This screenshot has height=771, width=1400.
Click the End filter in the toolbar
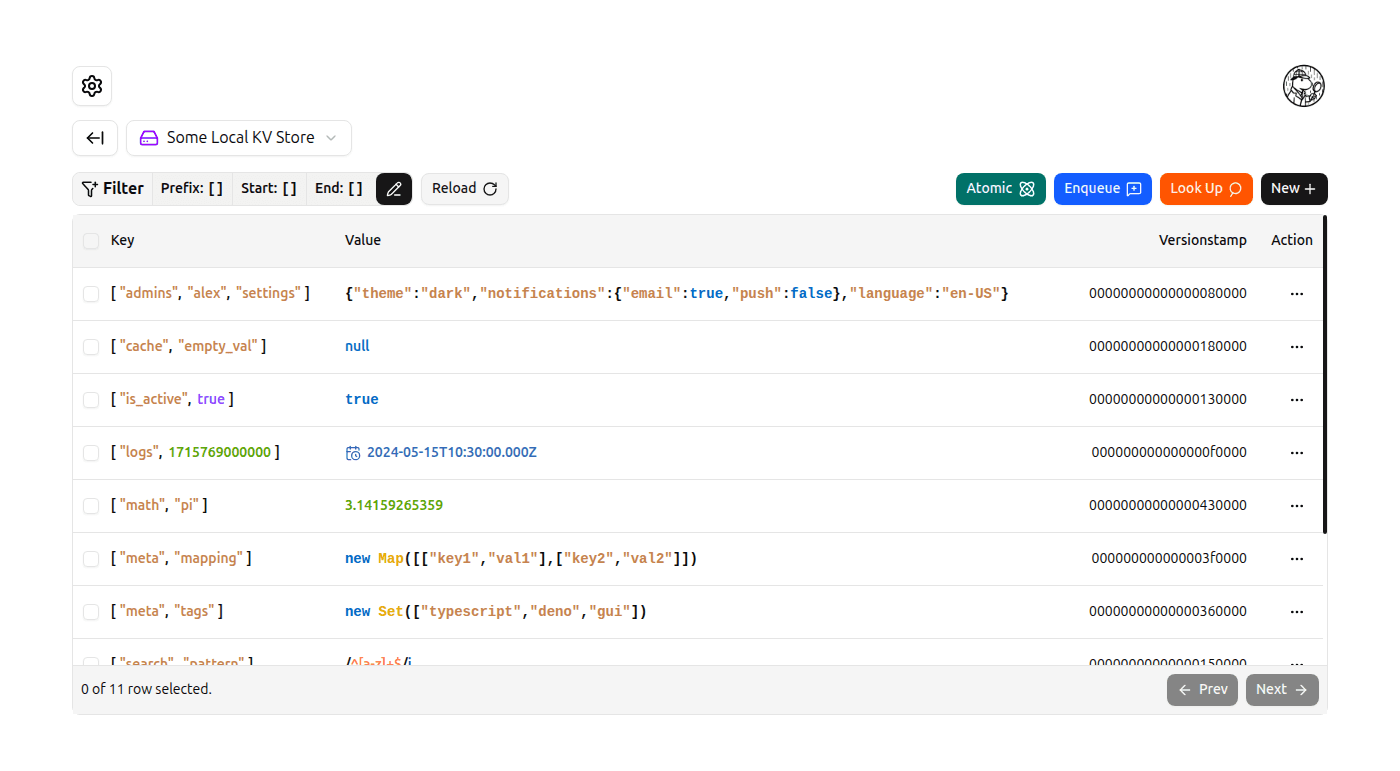coord(338,188)
